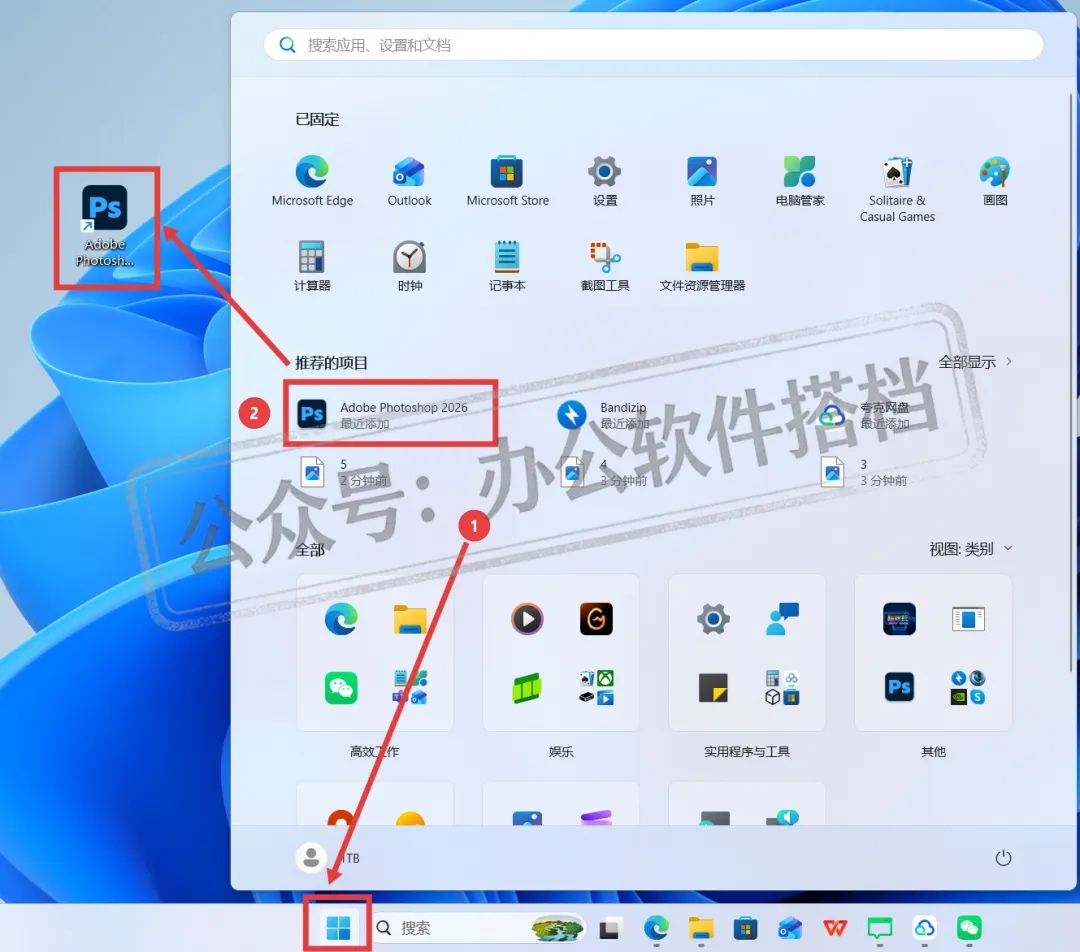Open Quark cloud drive taskbar icon
This screenshot has height=952, width=1080.
[x=924, y=928]
